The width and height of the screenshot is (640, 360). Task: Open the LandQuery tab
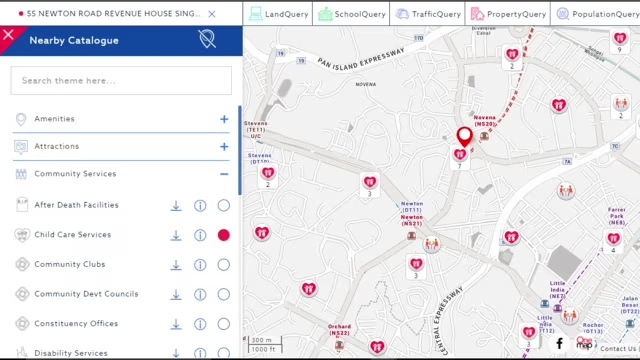pos(278,14)
